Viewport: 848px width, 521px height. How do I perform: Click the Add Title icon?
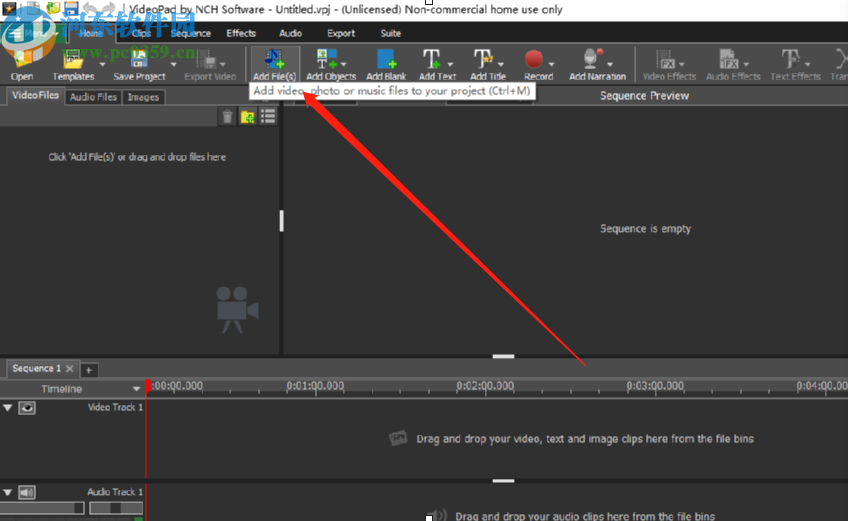[x=482, y=60]
